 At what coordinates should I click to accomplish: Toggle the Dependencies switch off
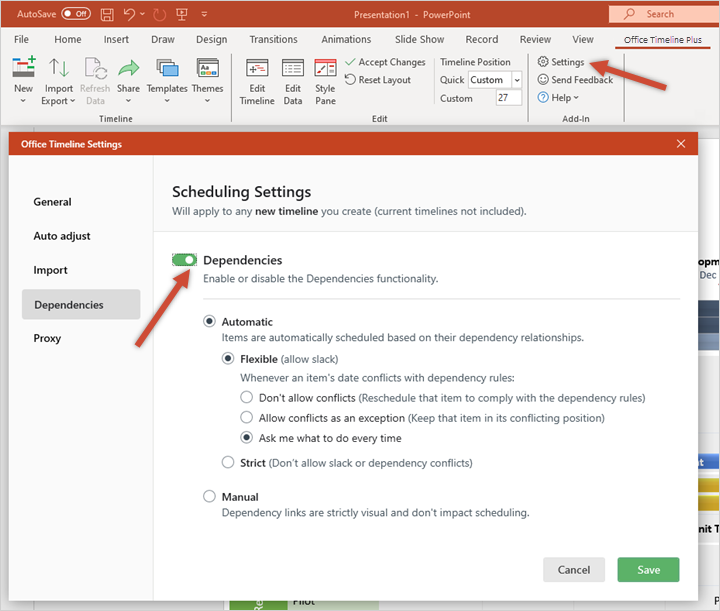point(185,260)
